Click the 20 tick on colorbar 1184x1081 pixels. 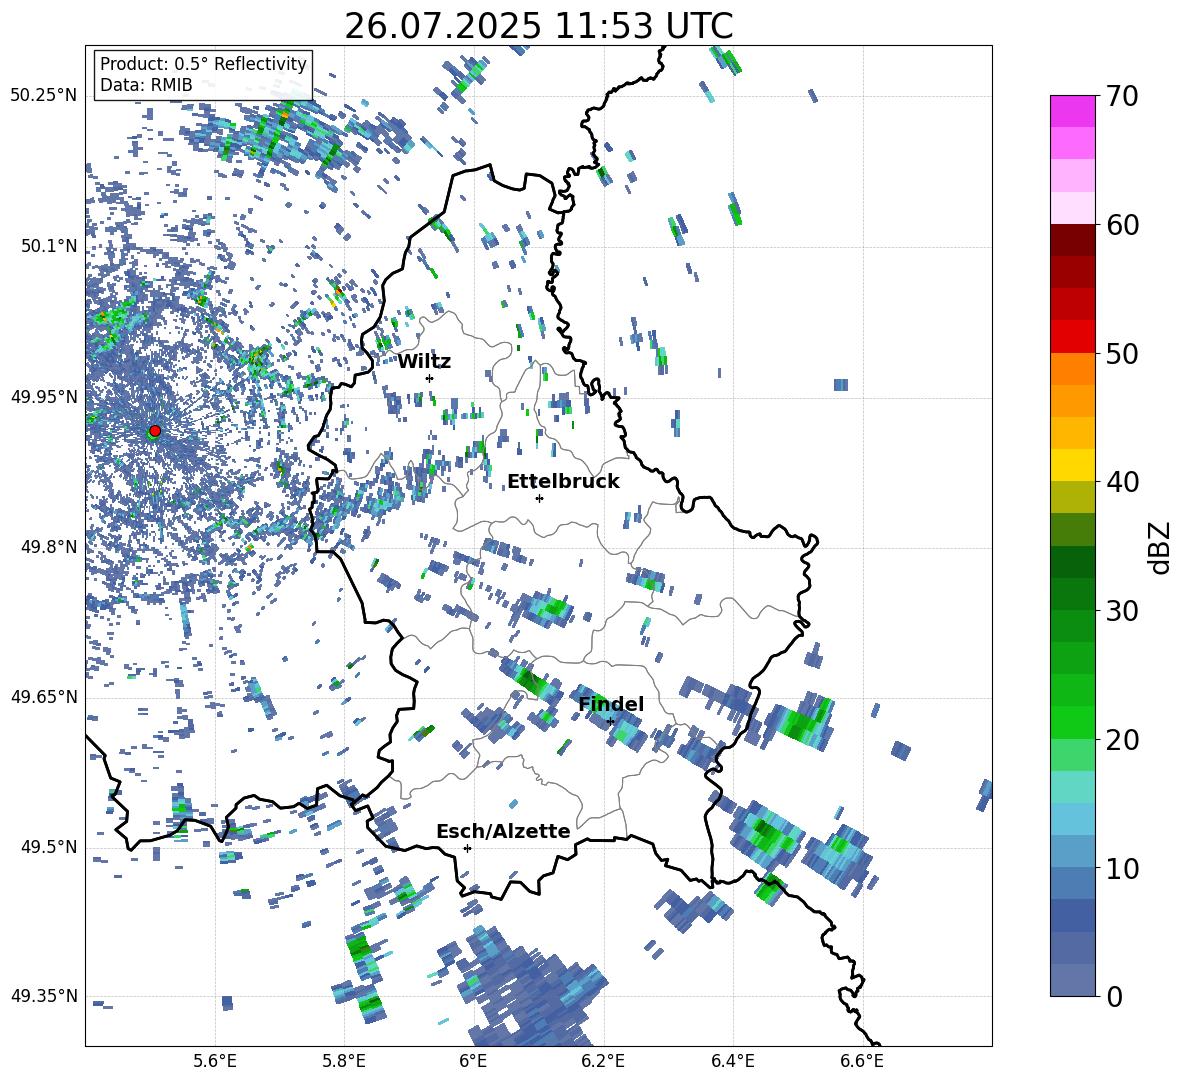[x=1123, y=739]
